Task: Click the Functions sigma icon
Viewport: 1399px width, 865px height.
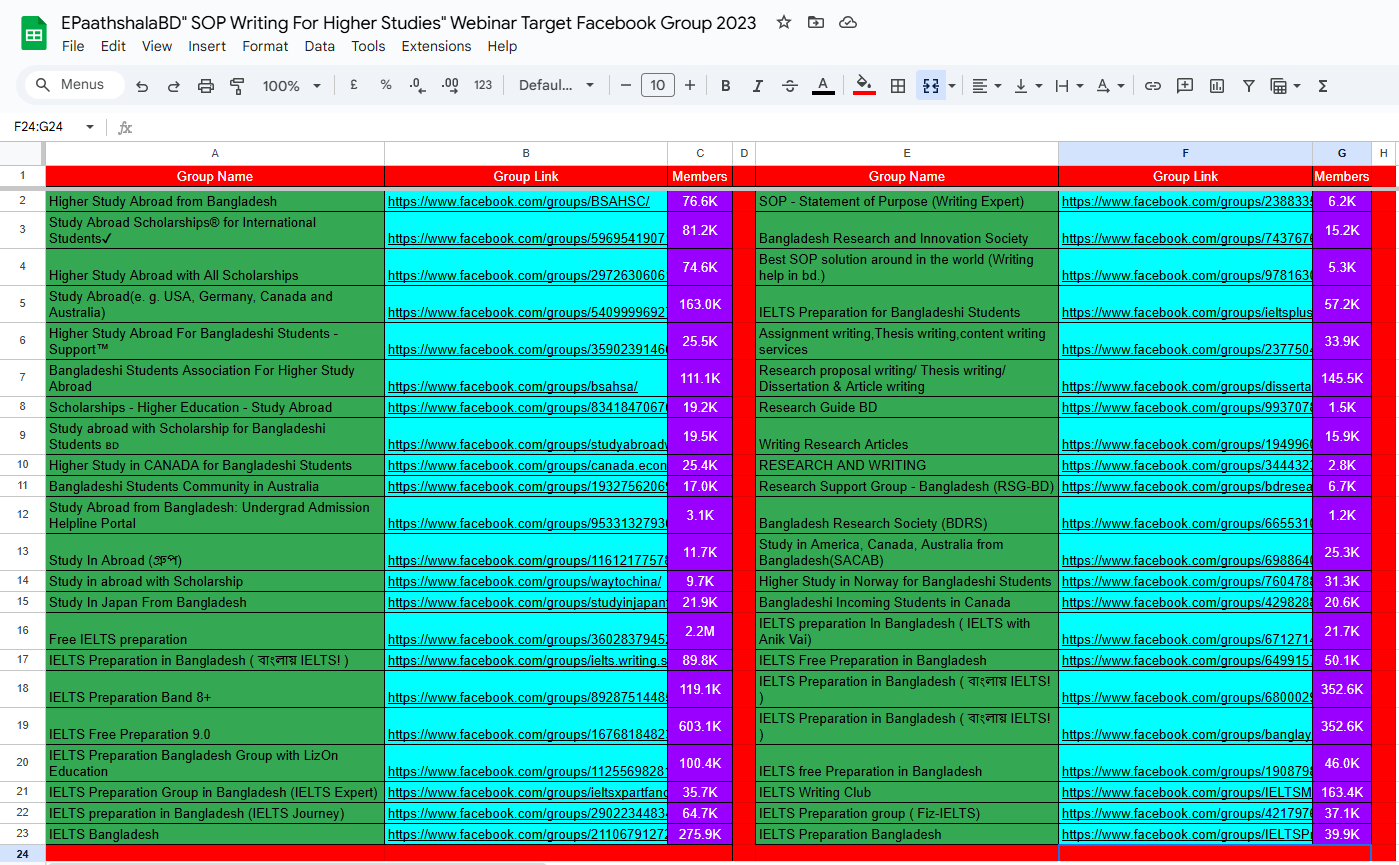Action: [1323, 86]
